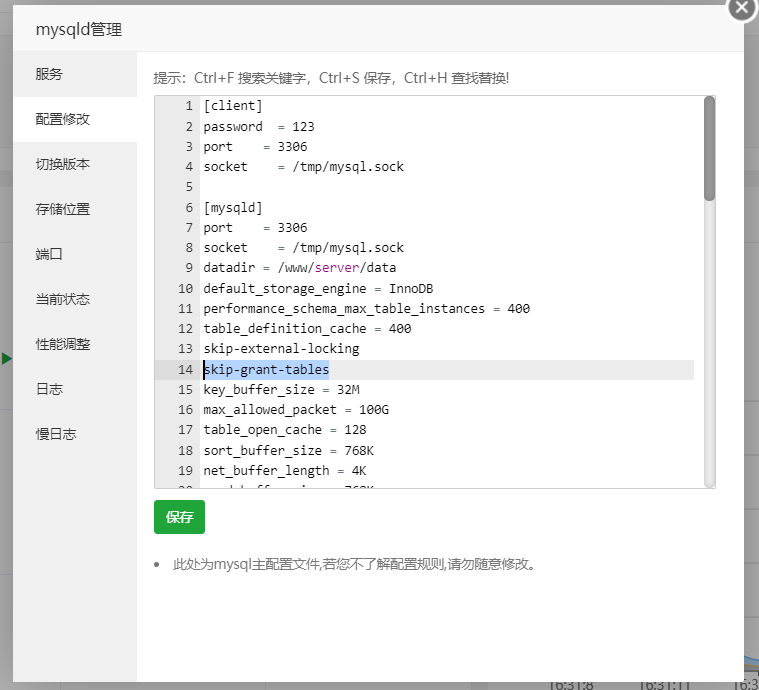
Task: Click the performance_schema_max_table_instances line
Action: 366,308
